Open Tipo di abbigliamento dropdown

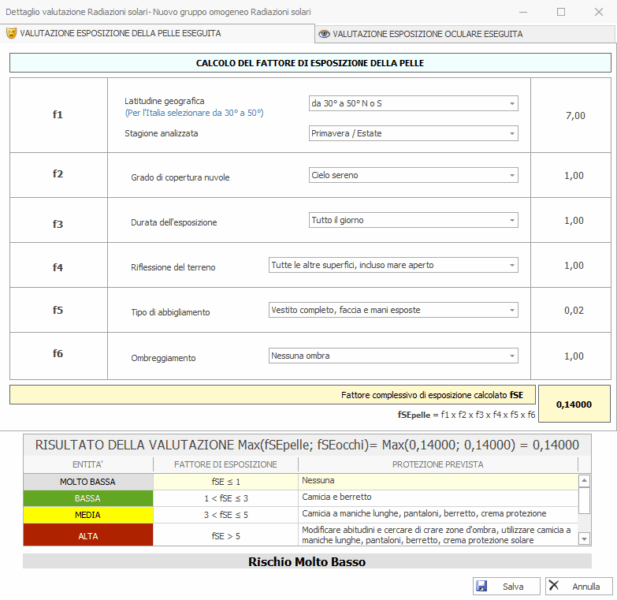pyautogui.click(x=393, y=310)
